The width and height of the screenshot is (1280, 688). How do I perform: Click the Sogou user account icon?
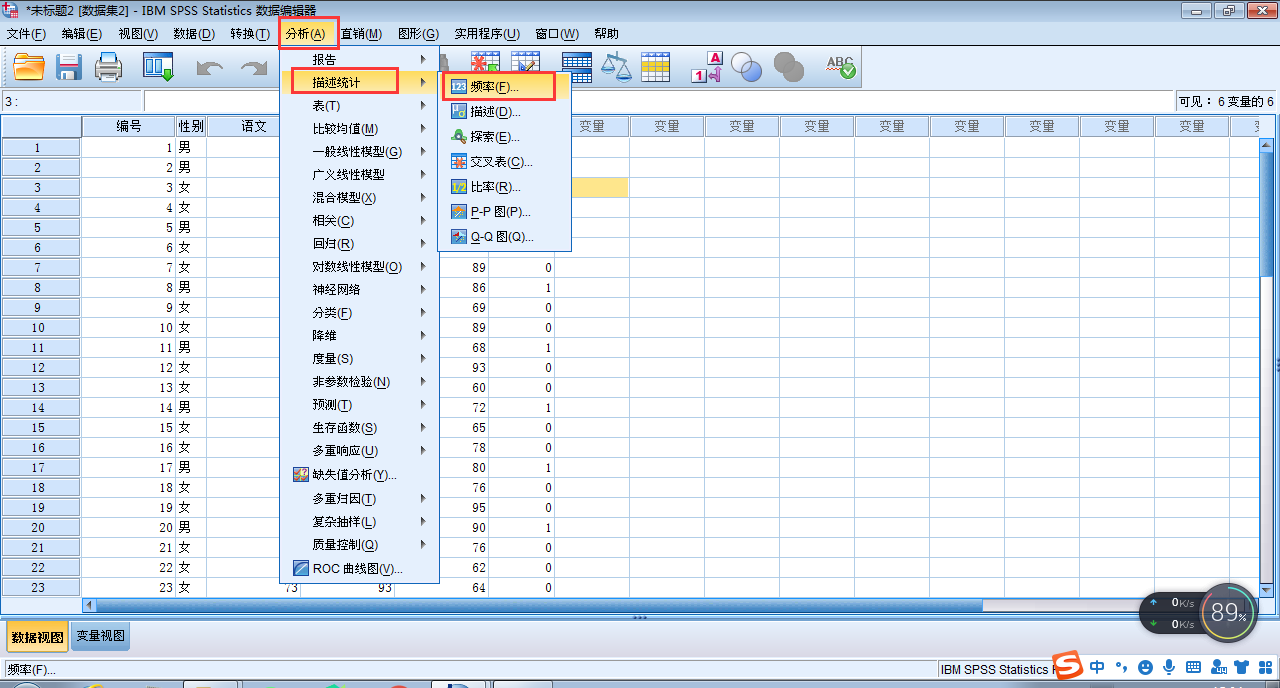click(1218, 667)
